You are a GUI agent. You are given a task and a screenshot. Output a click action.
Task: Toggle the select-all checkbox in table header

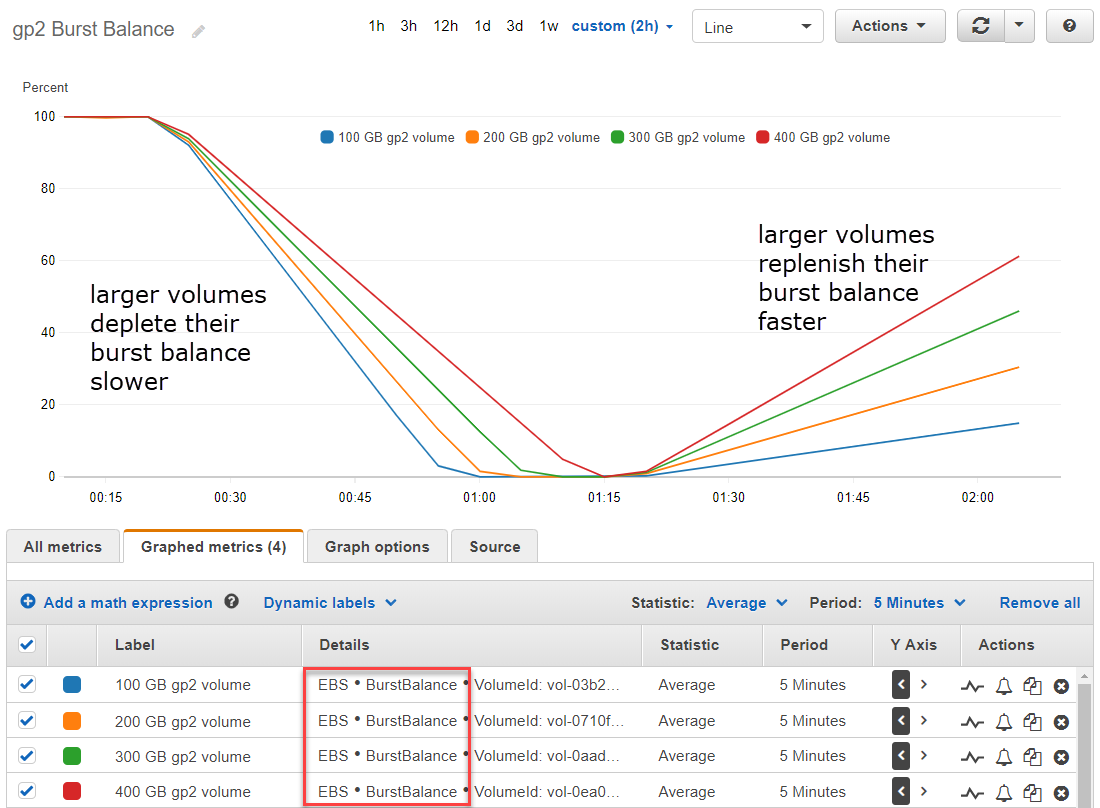click(27, 645)
